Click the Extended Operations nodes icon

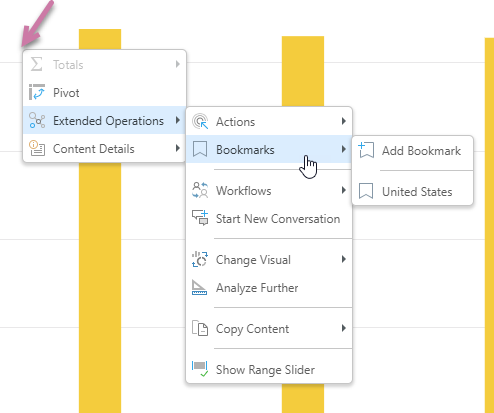pos(37,120)
